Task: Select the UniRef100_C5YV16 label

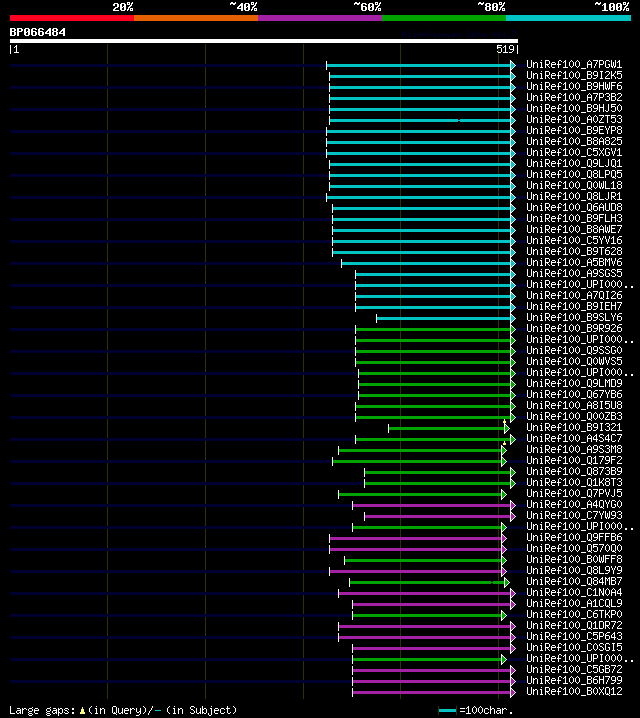Action: click(574, 240)
